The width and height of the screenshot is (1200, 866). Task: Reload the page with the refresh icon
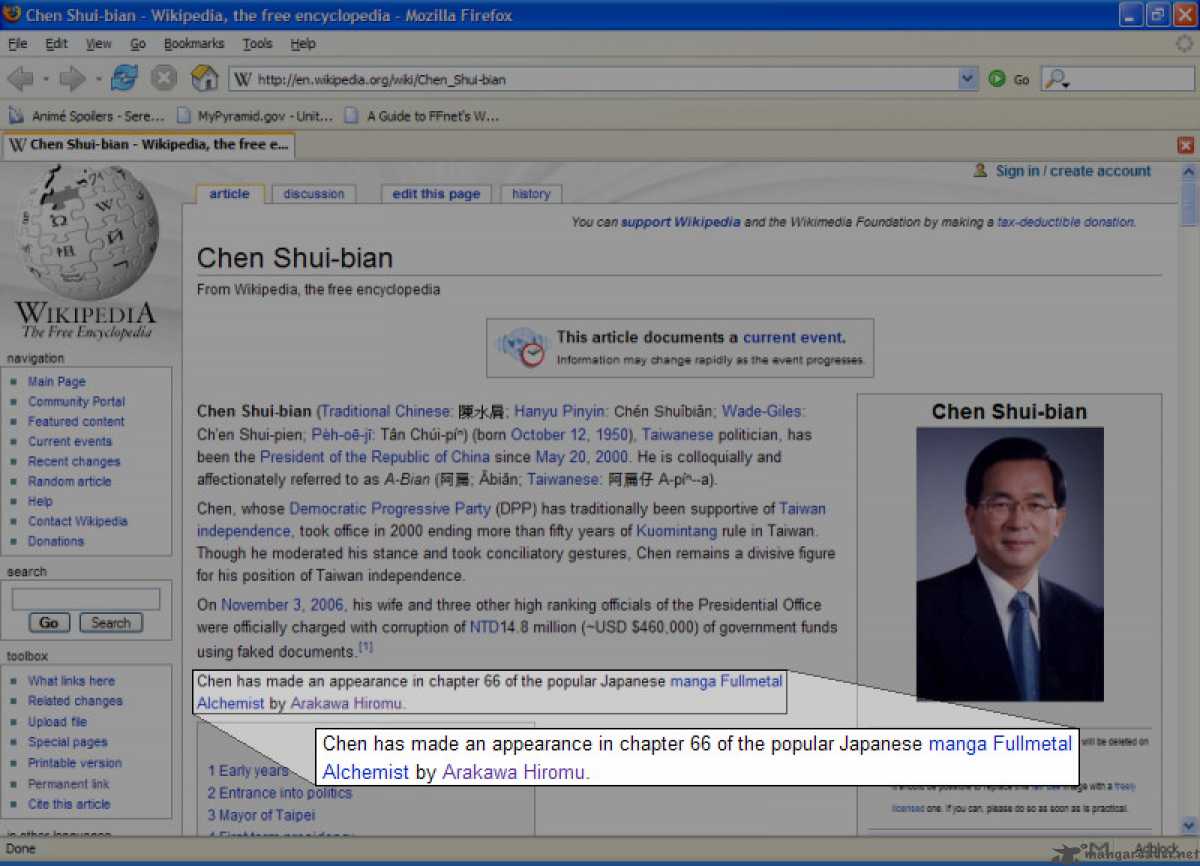pos(125,79)
